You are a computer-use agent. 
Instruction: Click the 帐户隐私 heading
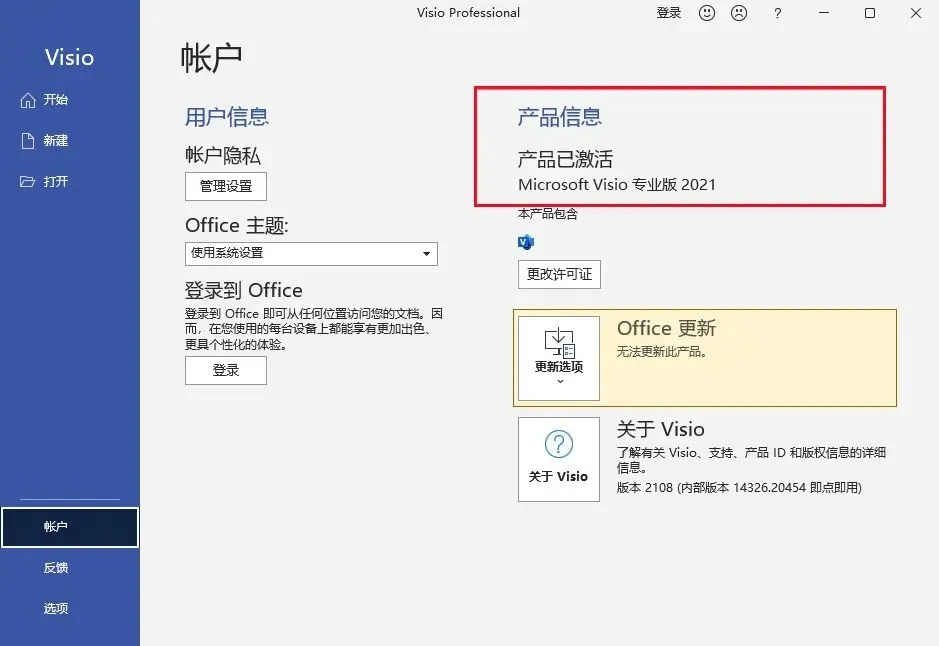(223, 156)
